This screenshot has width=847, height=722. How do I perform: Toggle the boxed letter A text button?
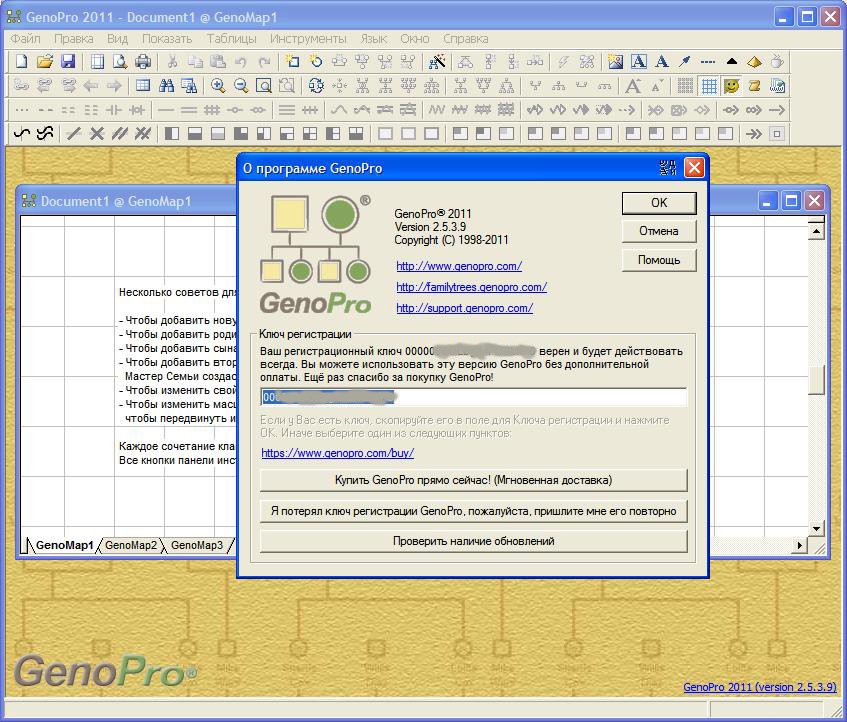click(638, 62)
